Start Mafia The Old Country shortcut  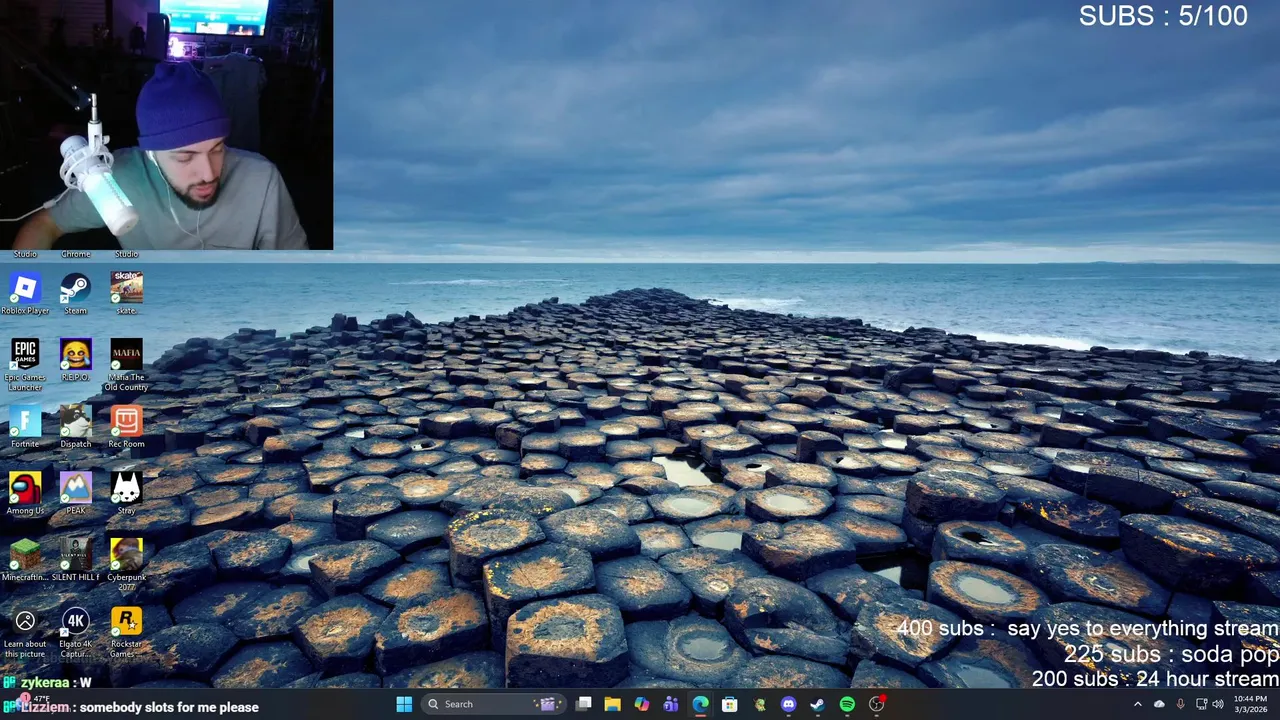(126, 365)
